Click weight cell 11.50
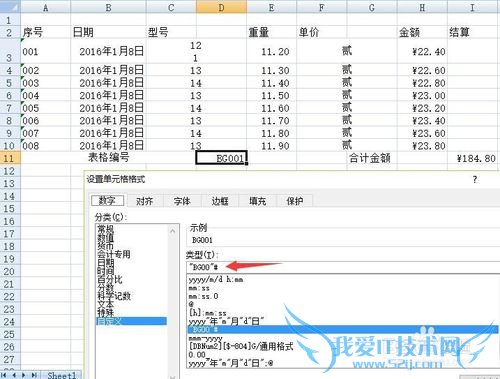This screenshot has width=500, height=379. click(271, 95)
